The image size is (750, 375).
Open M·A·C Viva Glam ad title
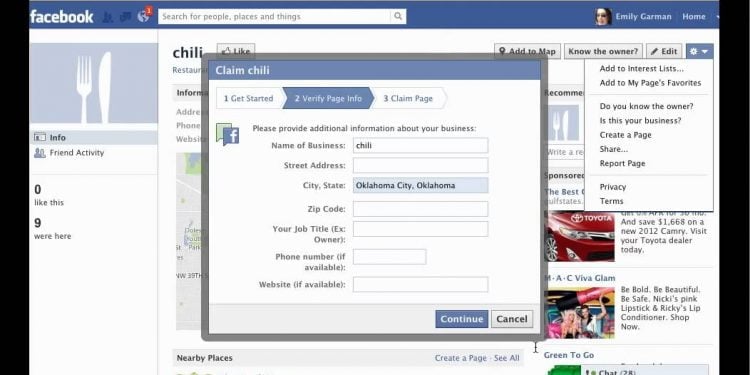pyautogui.click(x=580, y=278)
